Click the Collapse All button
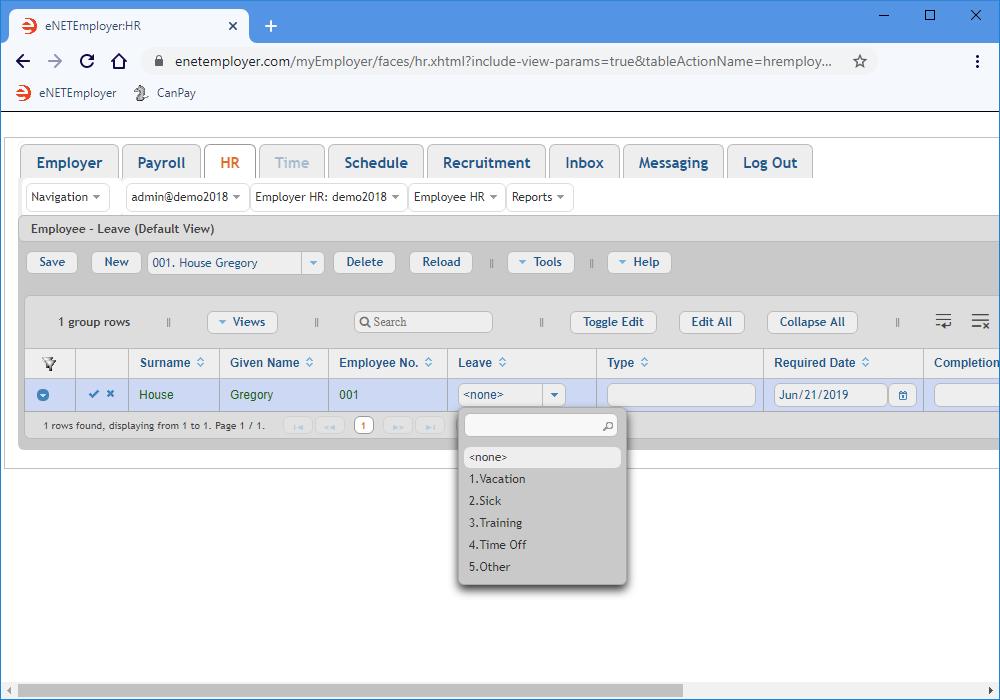Image resolution: width=1000 pixels, height=700 pixels. 812,322
